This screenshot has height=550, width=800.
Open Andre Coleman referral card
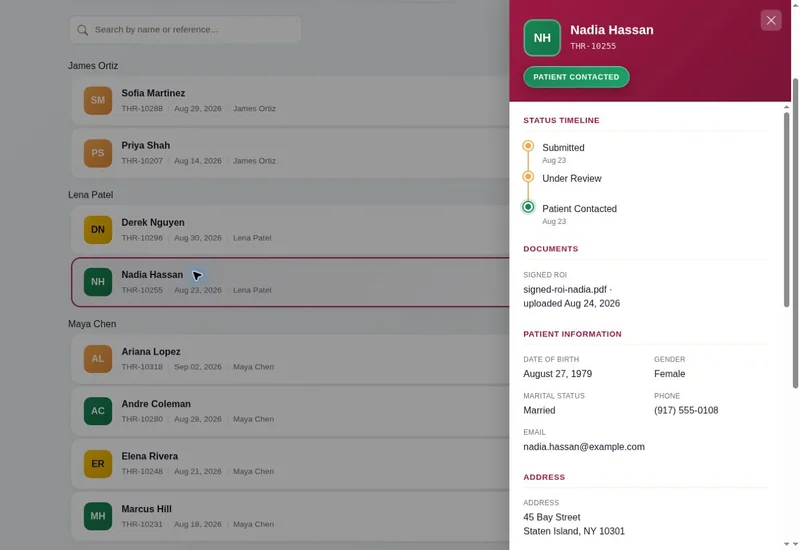click(x=290, y=411)
